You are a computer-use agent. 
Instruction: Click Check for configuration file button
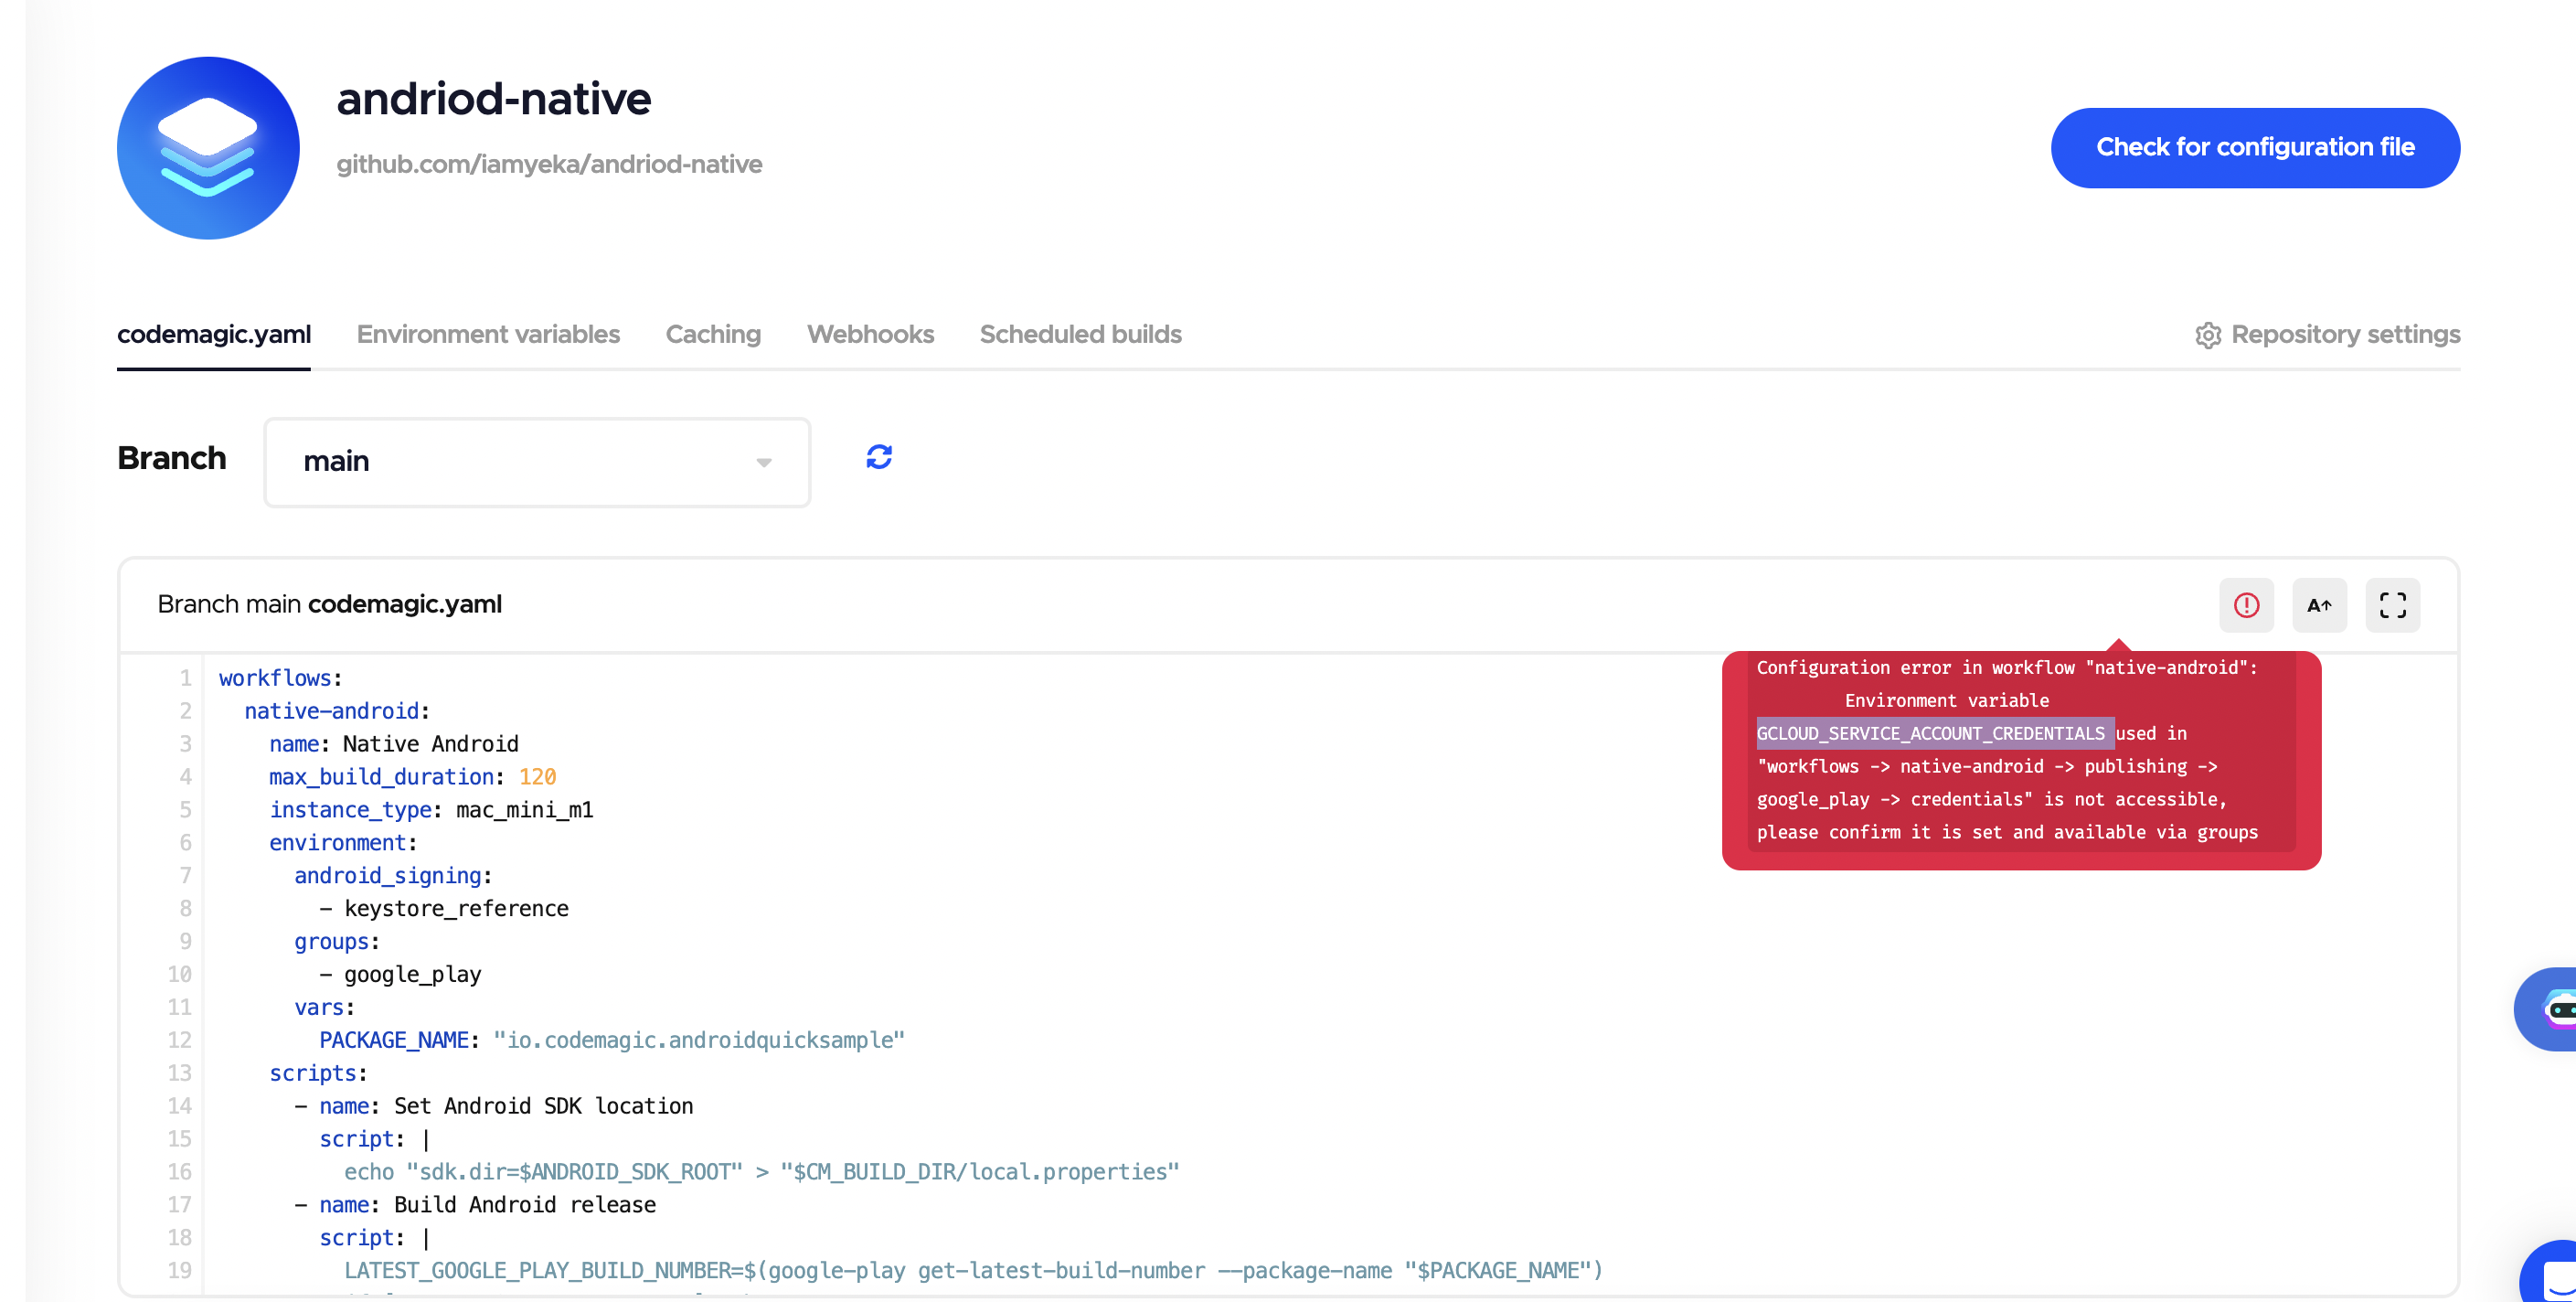(2254, 147)
